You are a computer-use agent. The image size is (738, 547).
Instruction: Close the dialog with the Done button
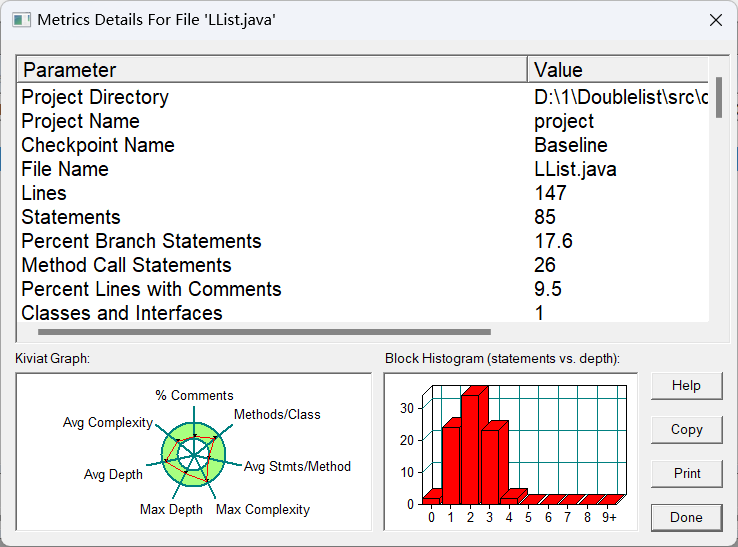[686, 517]
